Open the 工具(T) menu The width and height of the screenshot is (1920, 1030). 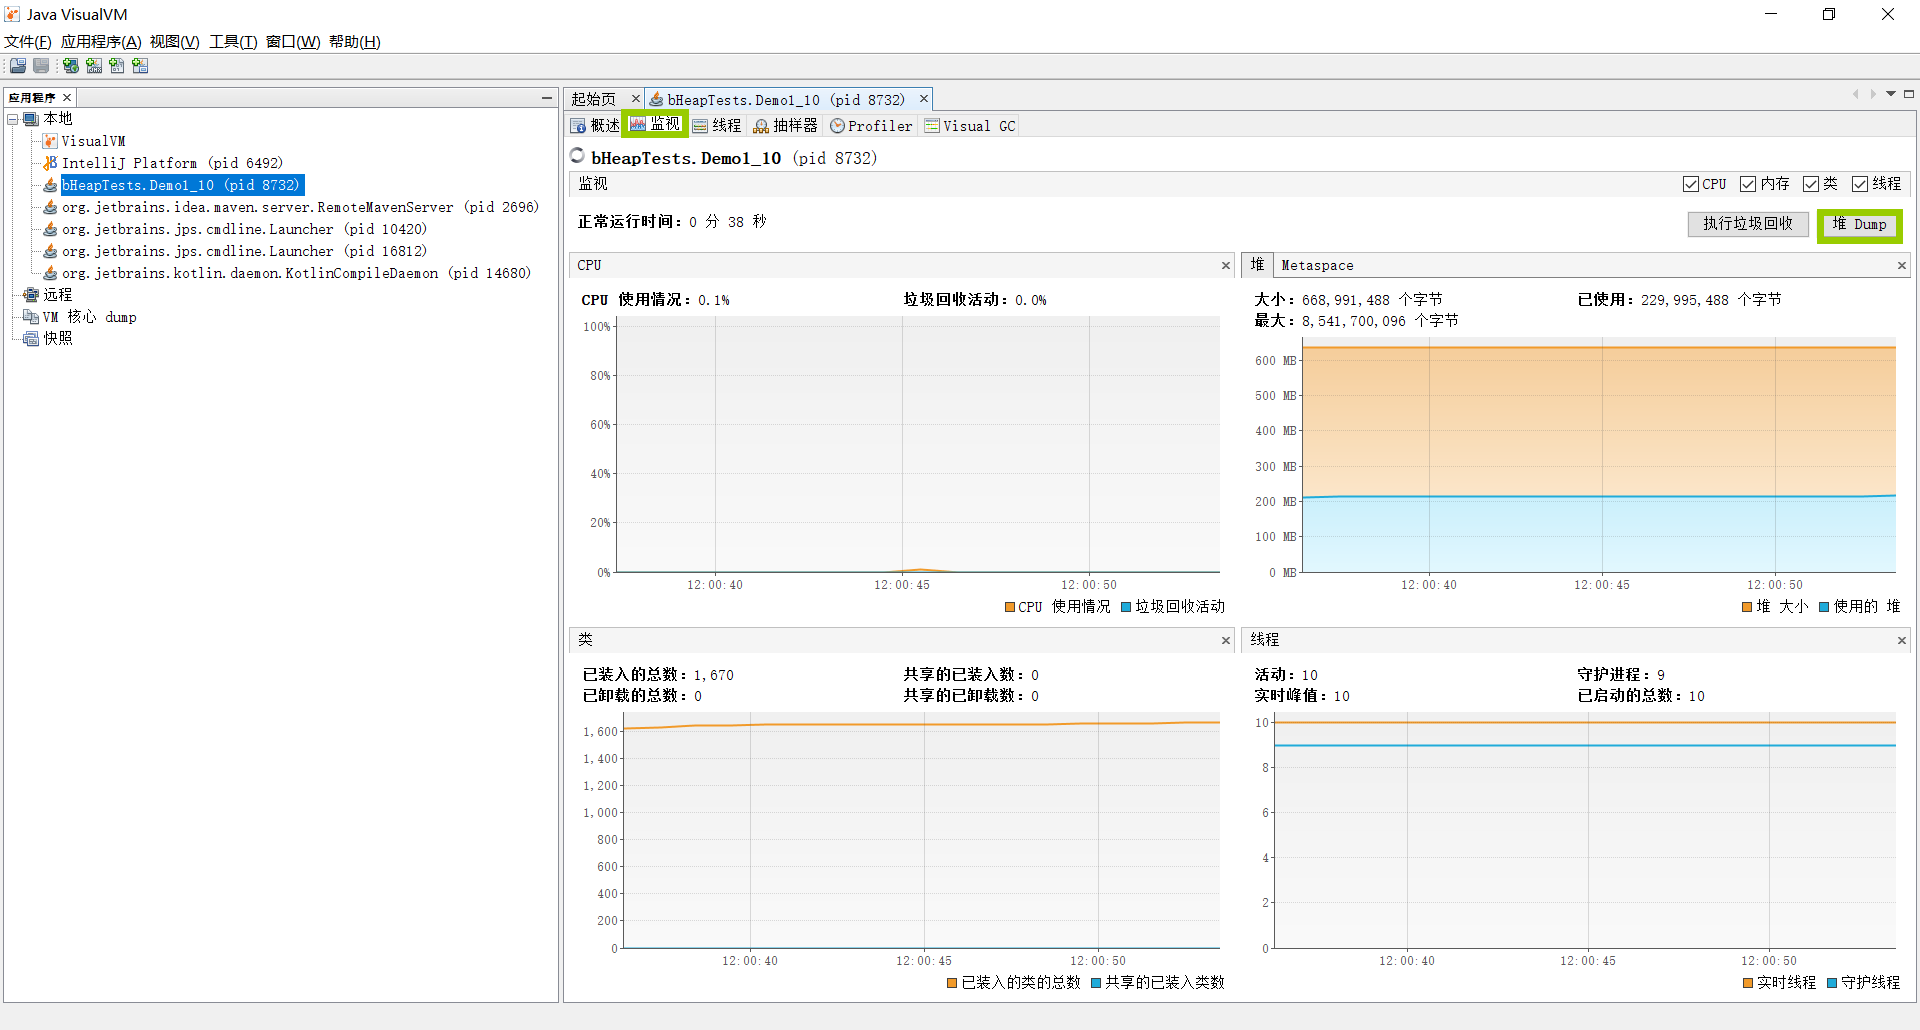233,42
